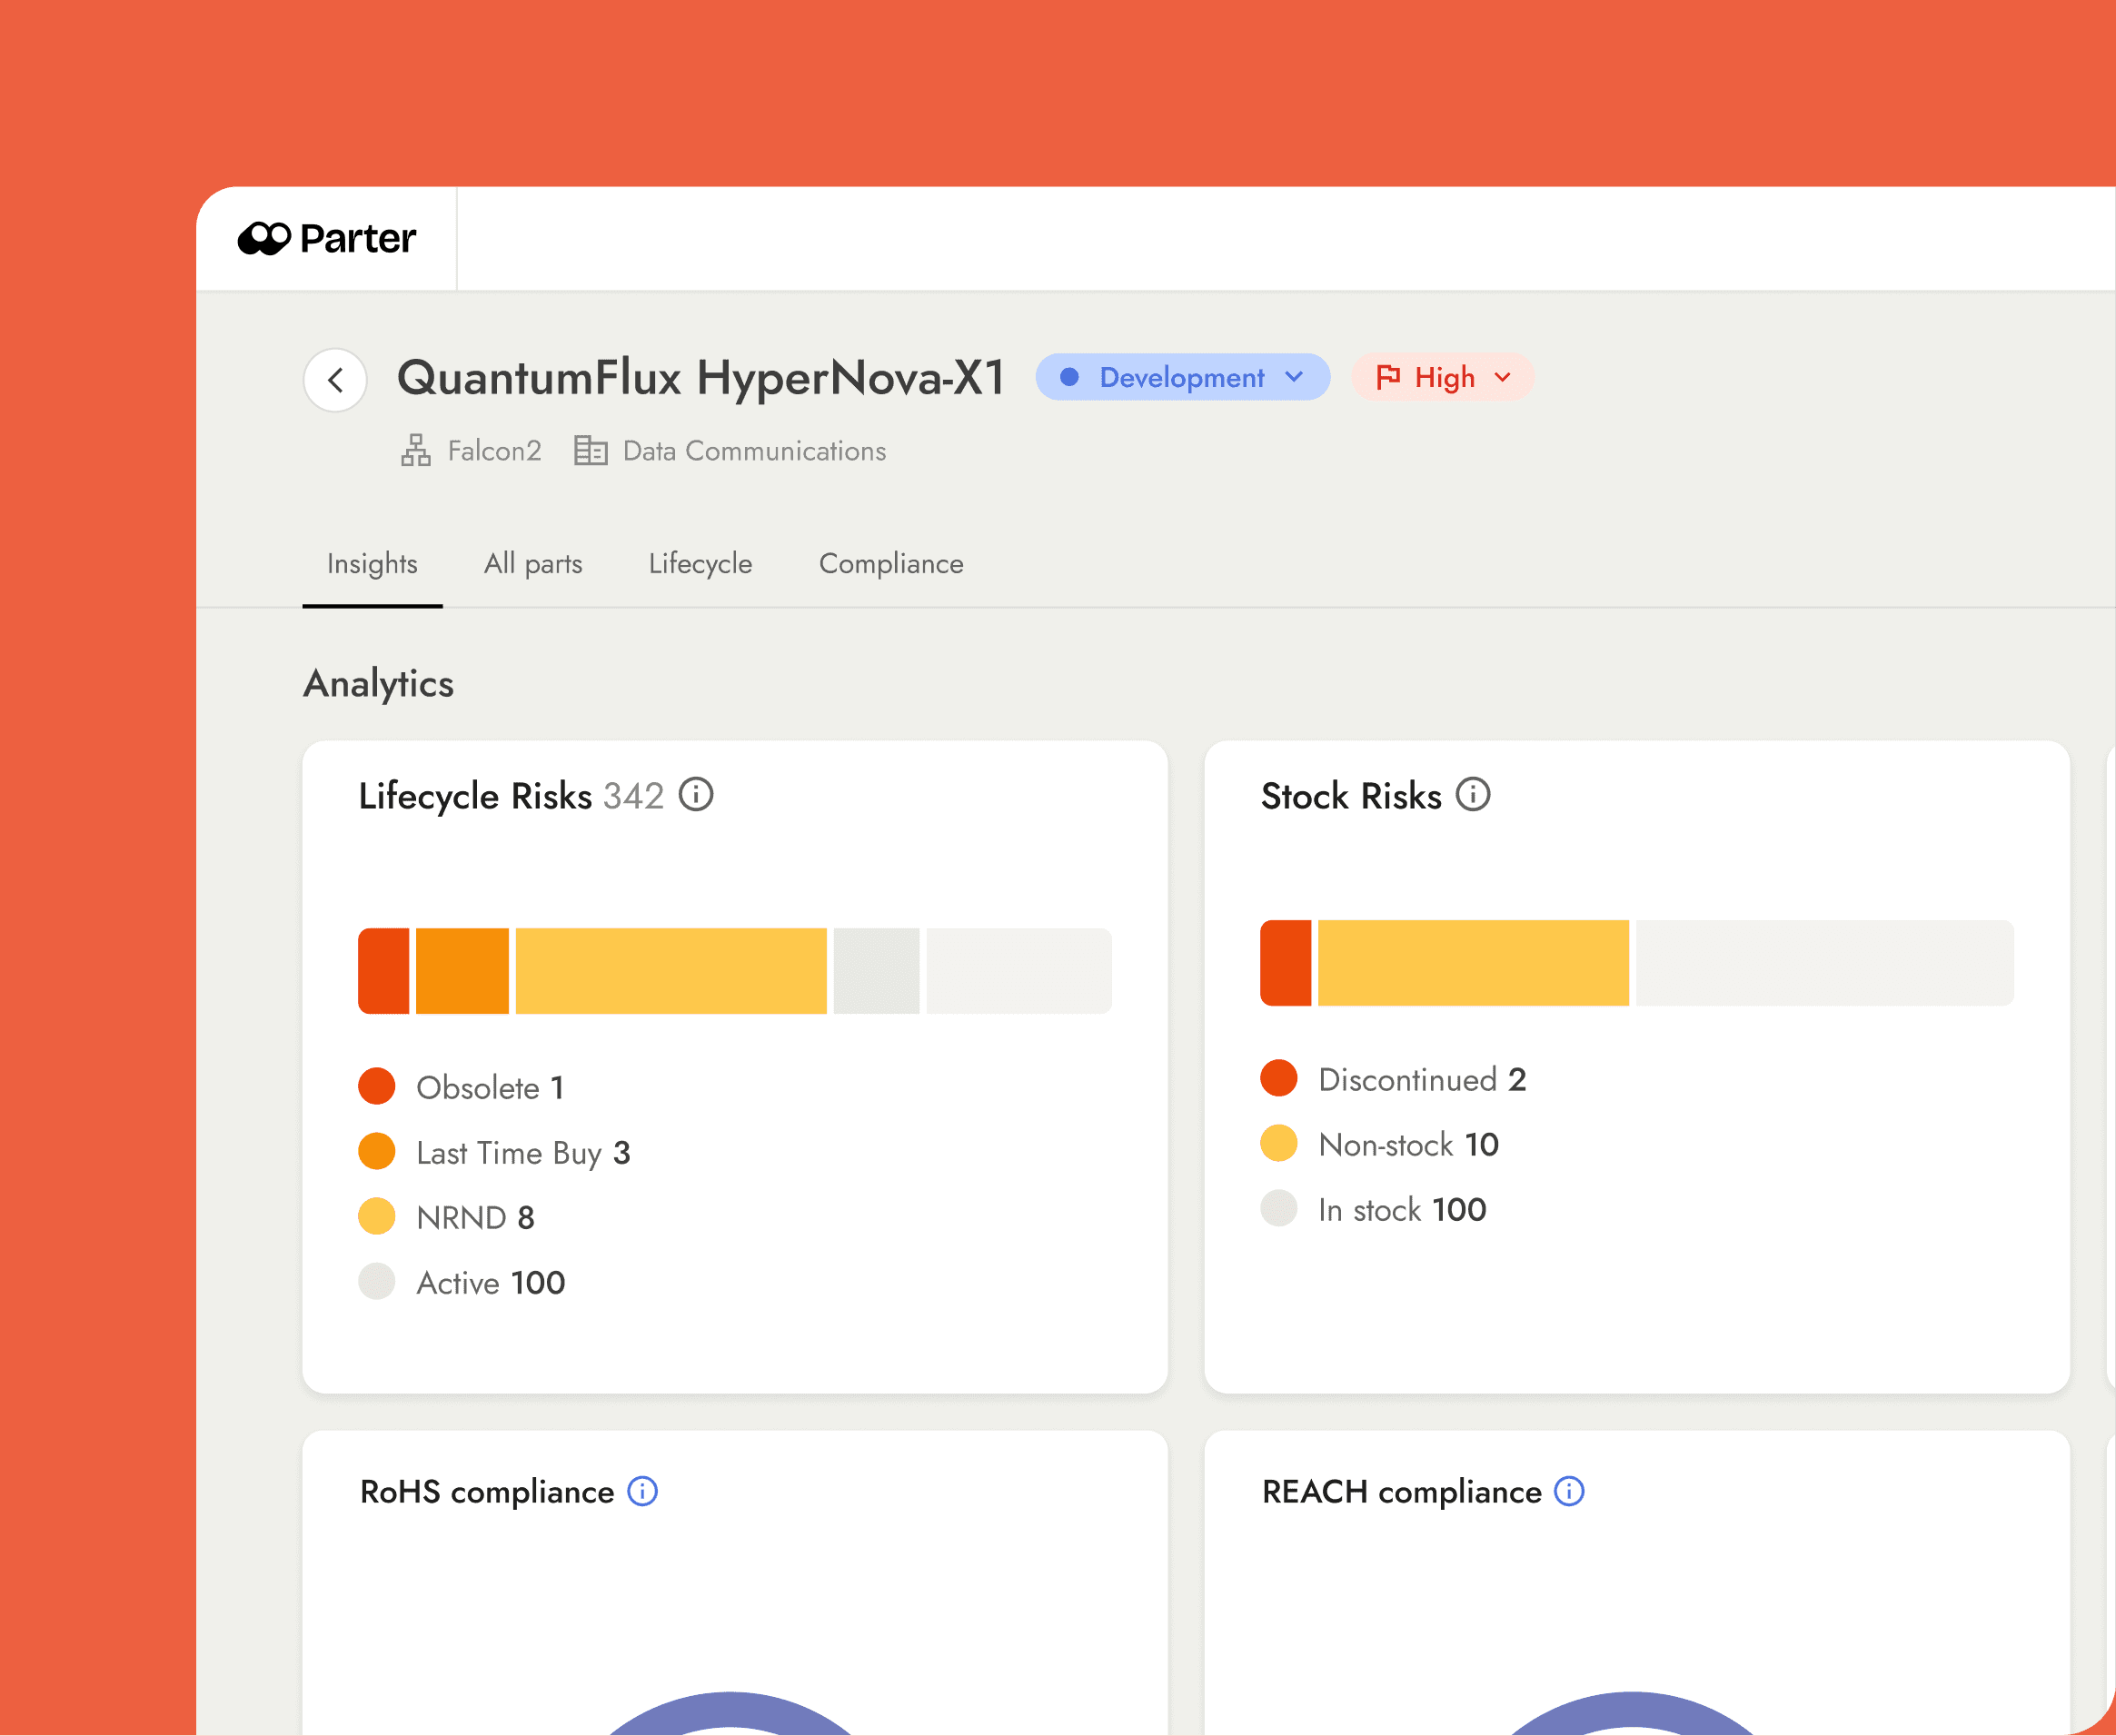
Task: Switch to the All parts tab
Action: coord(533,563)
